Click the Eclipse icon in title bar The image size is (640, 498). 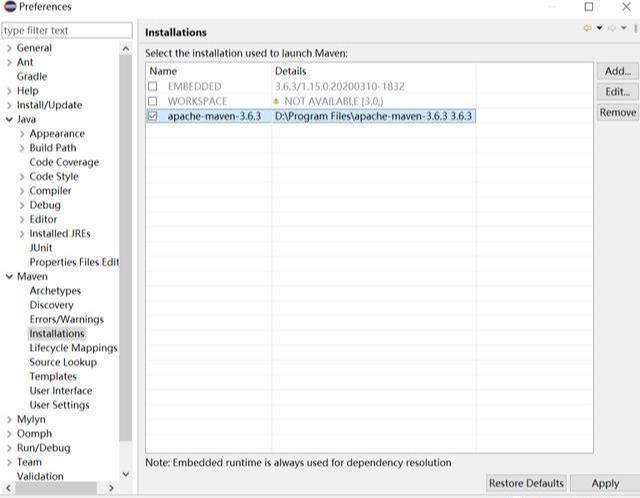[10, 7]
